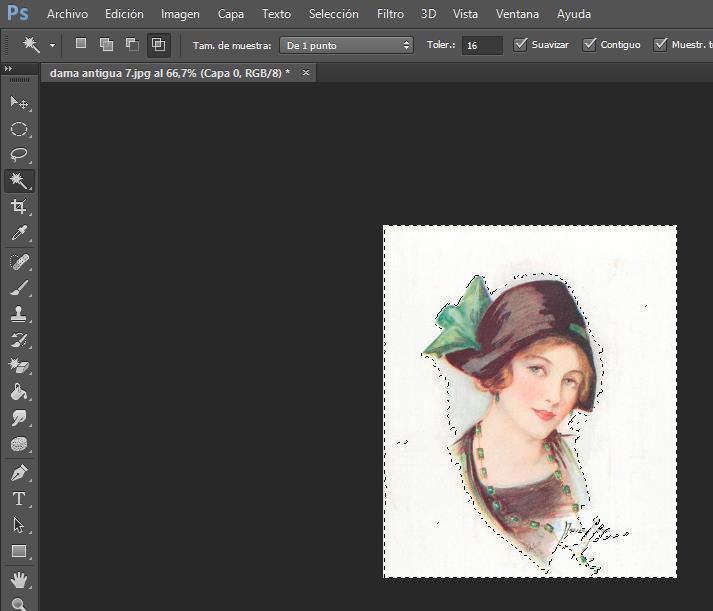Open the Ventana menu
713x611 pixels.
pos(517,14)
